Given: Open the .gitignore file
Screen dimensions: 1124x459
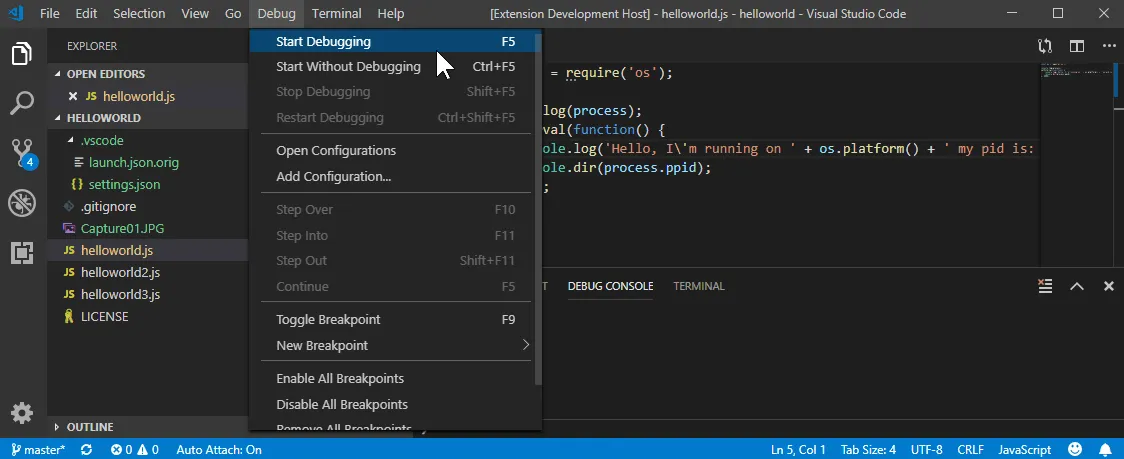Looking at the screenshot, I should (x=148, y=207).
